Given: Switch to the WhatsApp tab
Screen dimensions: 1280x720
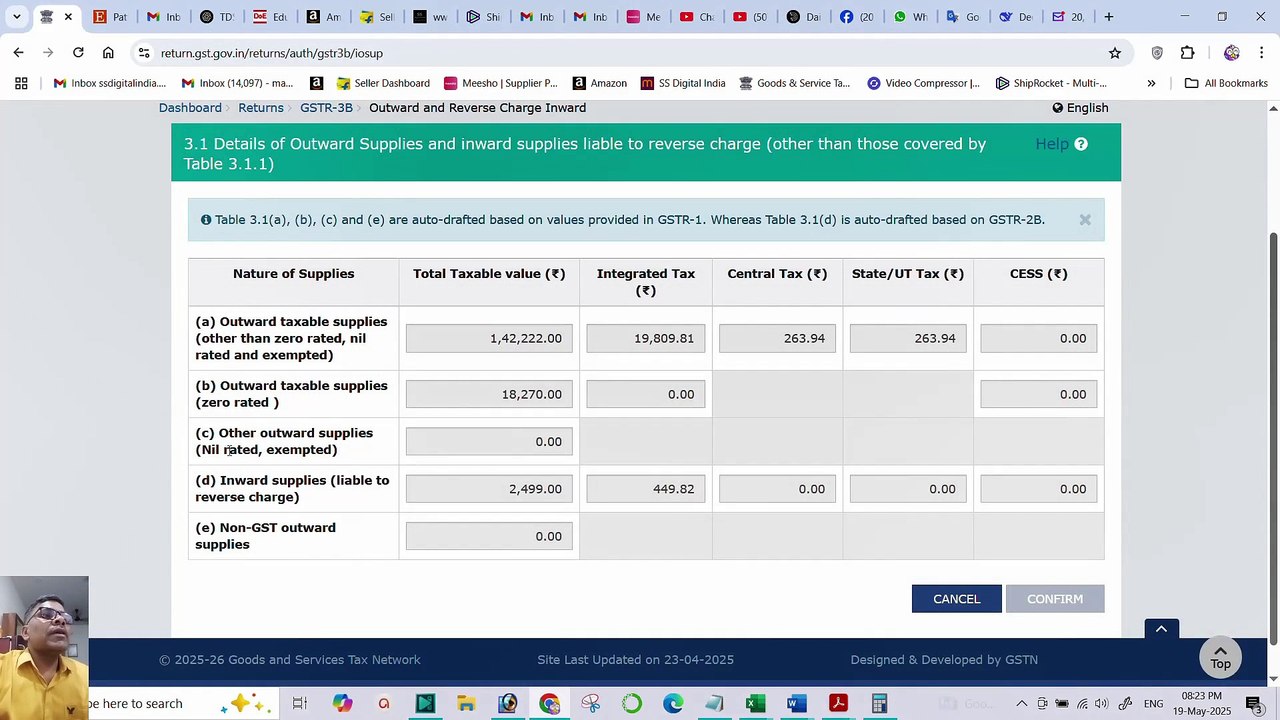Looking at the screenshot, I should point(910,17).
